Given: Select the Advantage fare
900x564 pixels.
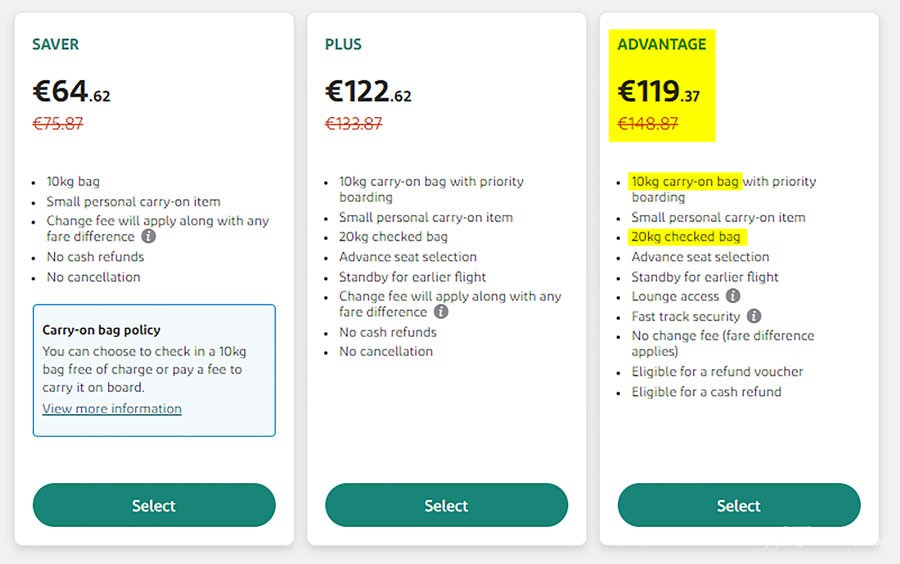Looking at the screenshot, I should 739,505.
